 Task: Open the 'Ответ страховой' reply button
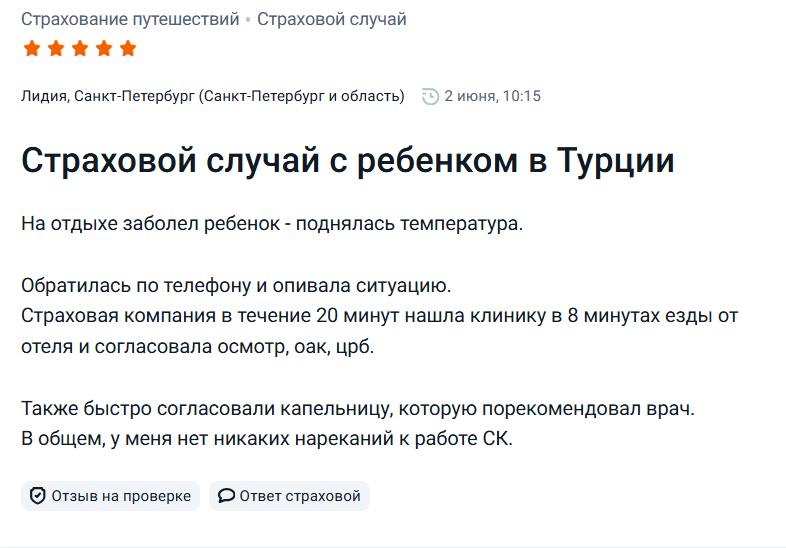pos(289,496)
